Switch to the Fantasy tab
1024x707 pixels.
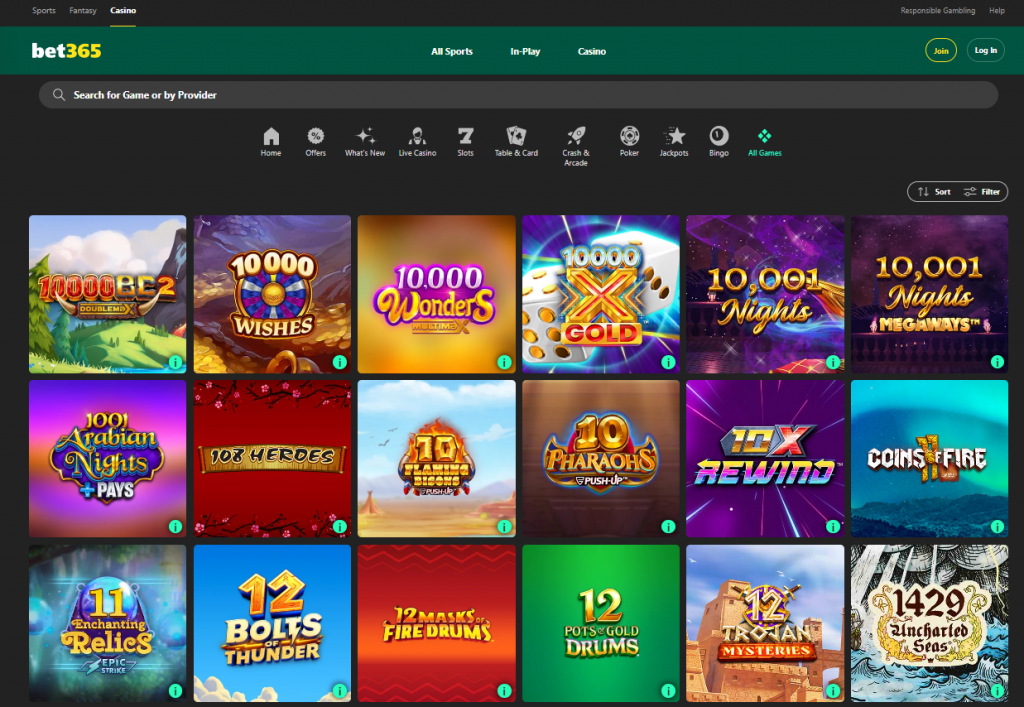(x=83, y=10)
